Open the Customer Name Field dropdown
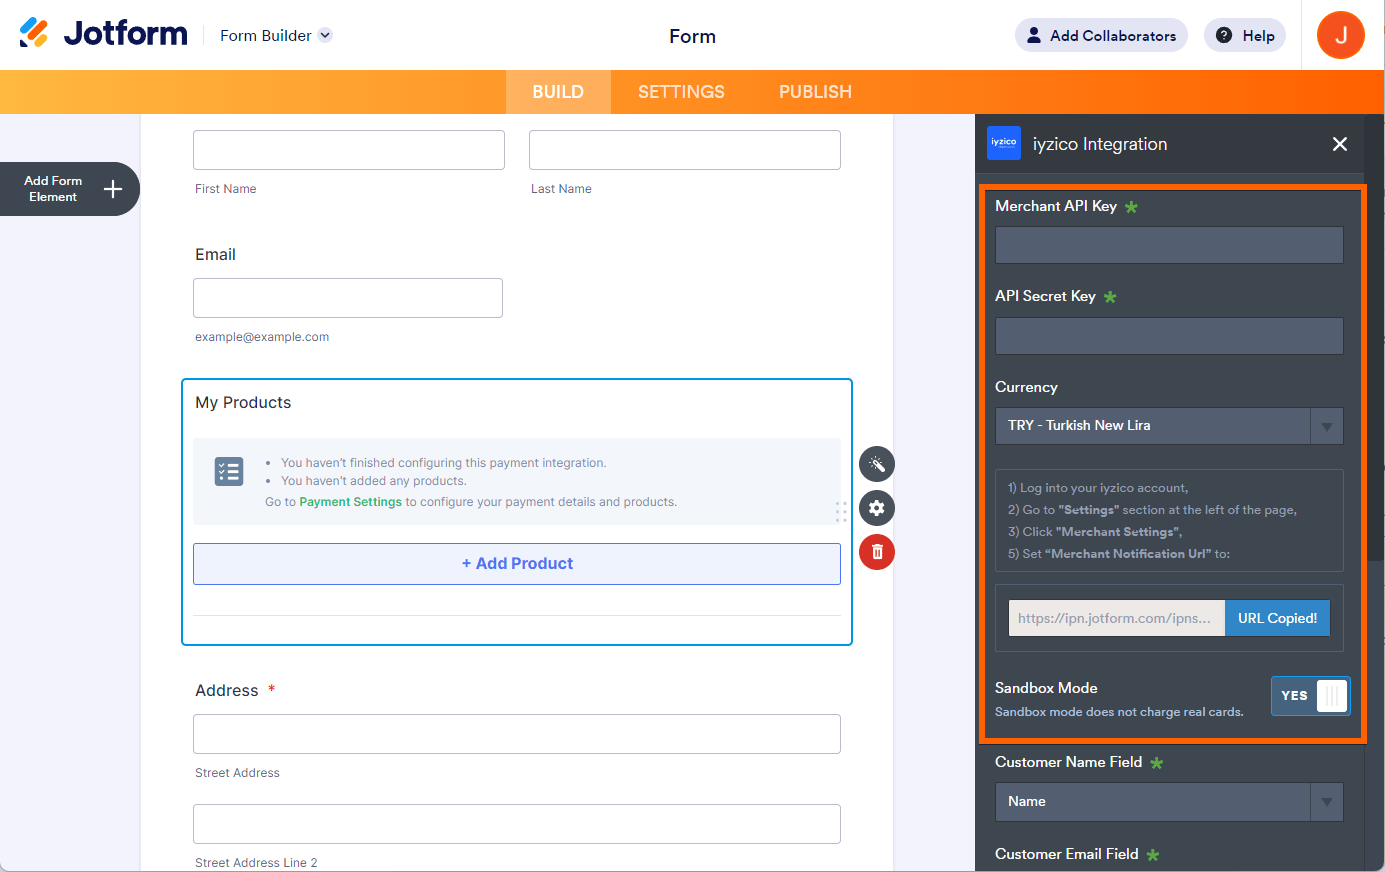This screenshot has height=872, width=1385. (x=1169, y=802)
